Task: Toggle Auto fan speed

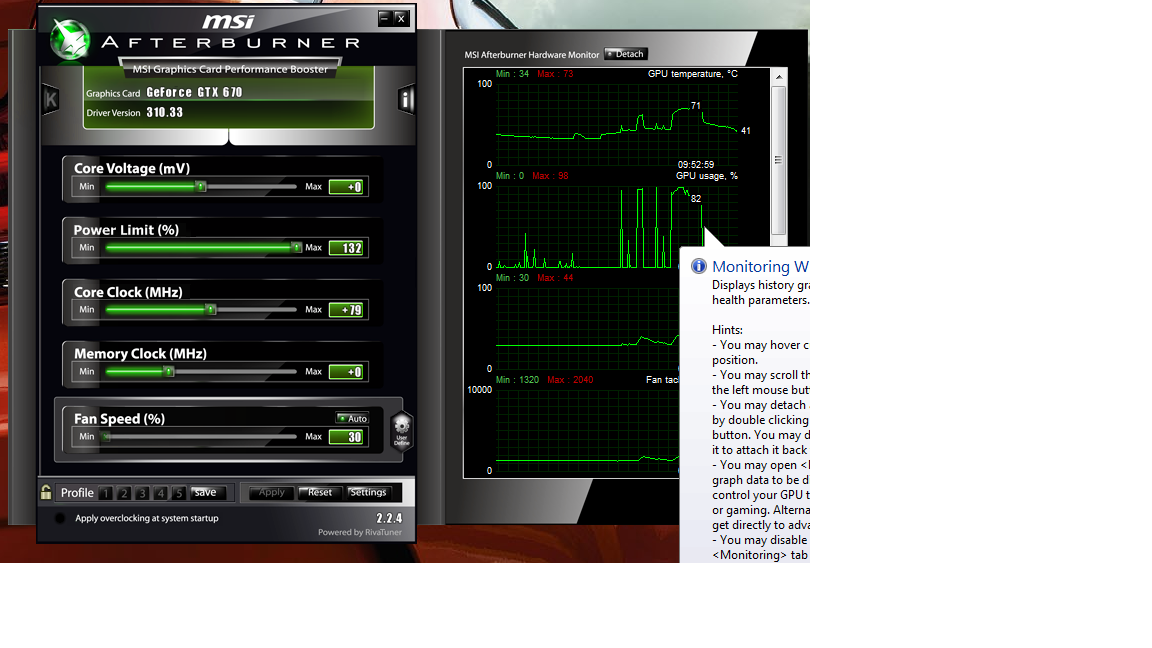Action: (x=352, y=418)
